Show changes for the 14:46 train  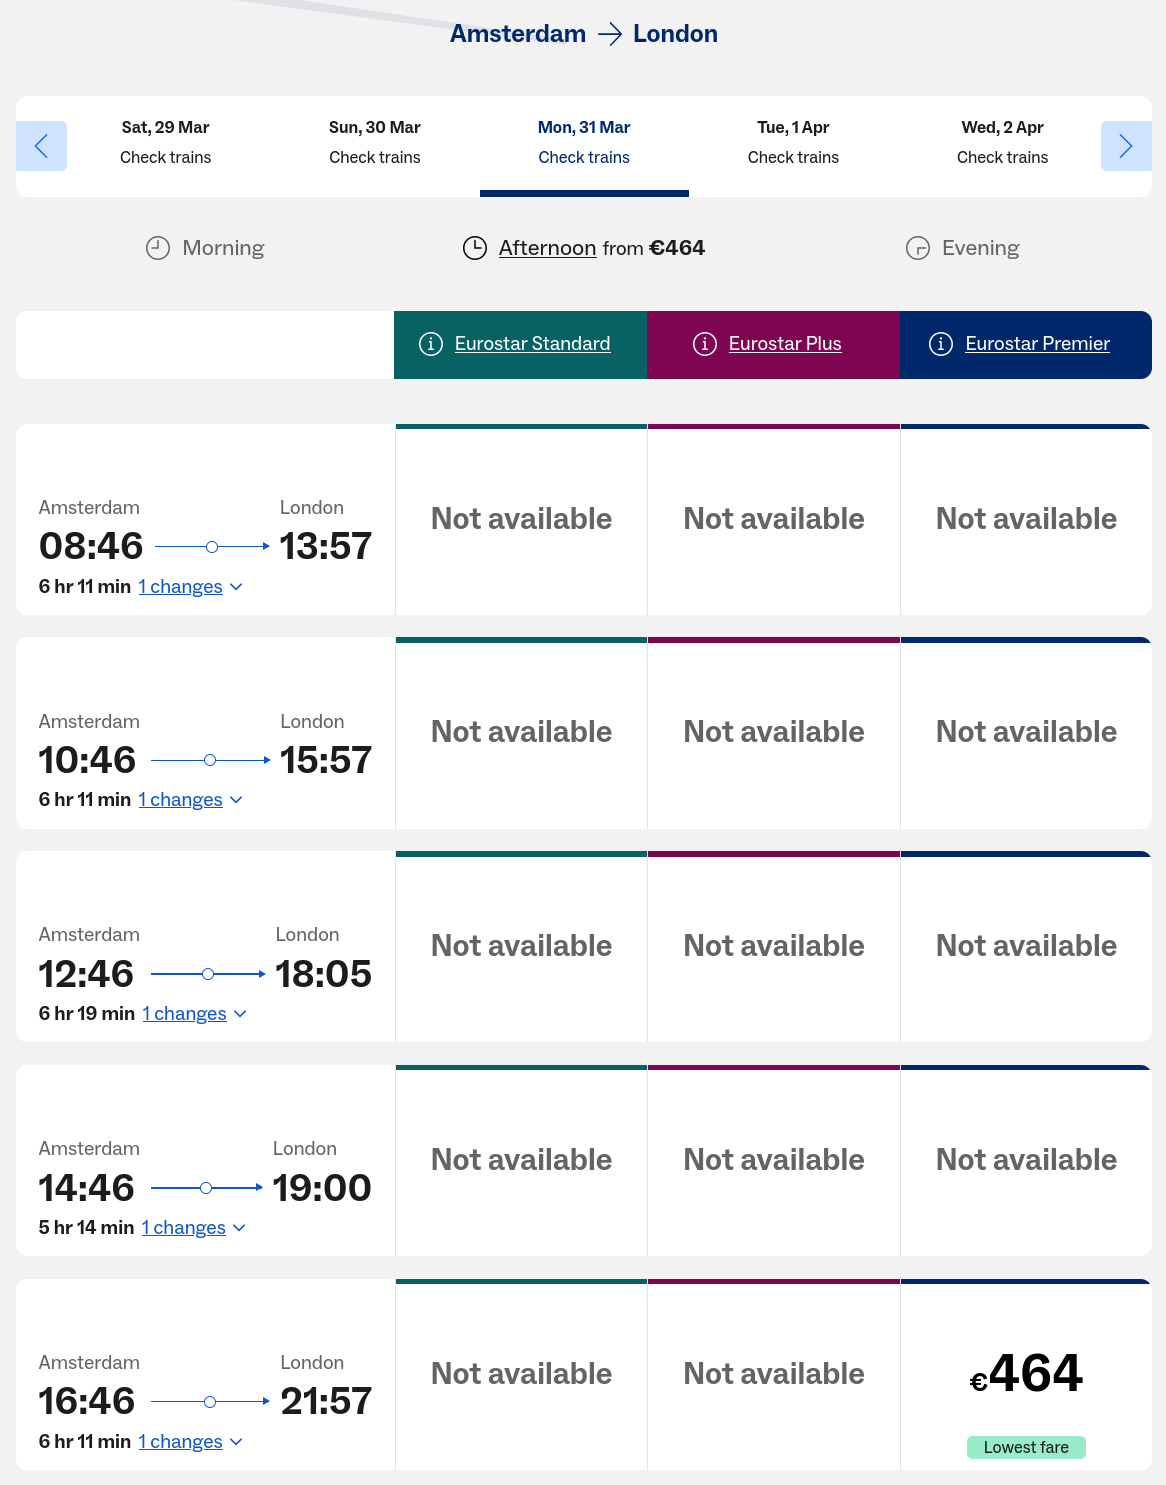pos(193,1228)
